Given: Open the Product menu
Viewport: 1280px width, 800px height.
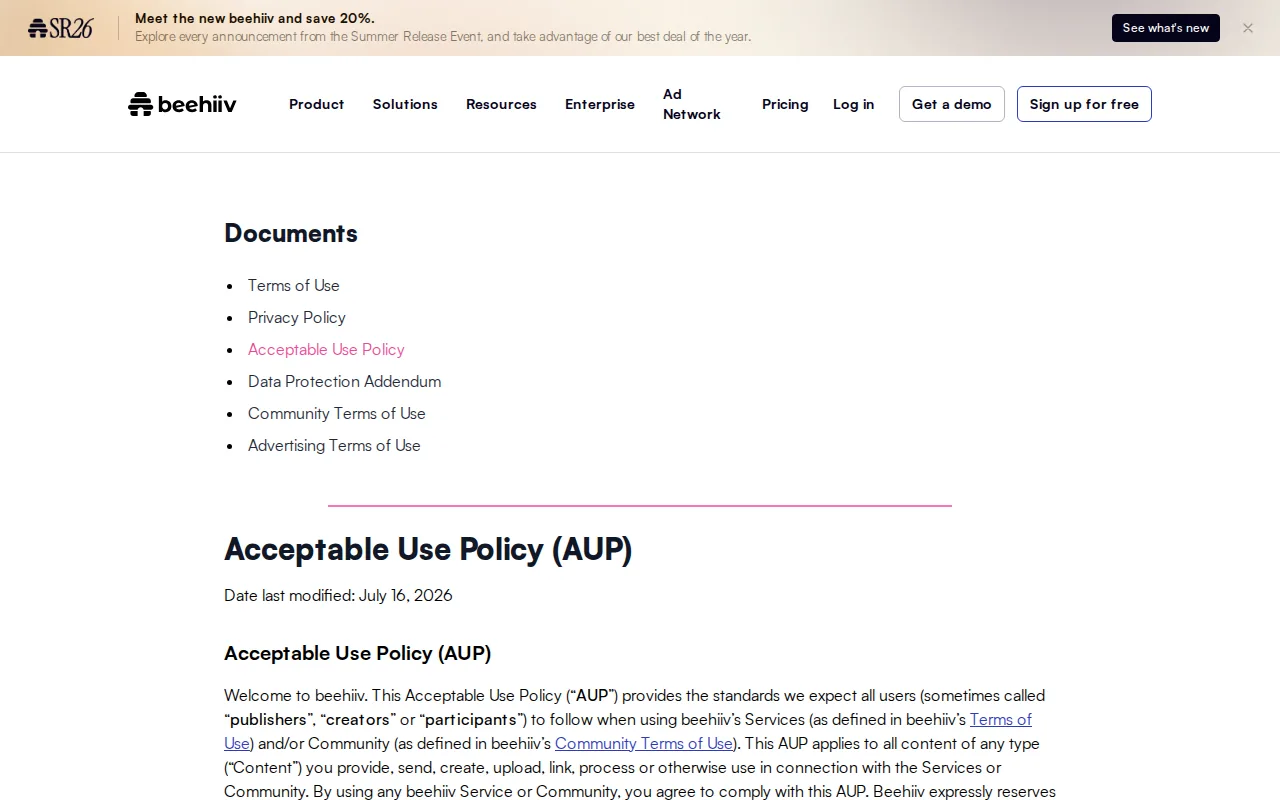Looking at the screenshot, I should [316, 104].
